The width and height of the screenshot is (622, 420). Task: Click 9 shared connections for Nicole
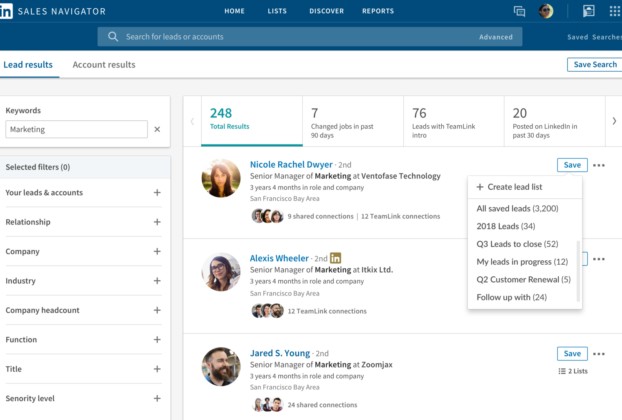click(x=321, y=216)
